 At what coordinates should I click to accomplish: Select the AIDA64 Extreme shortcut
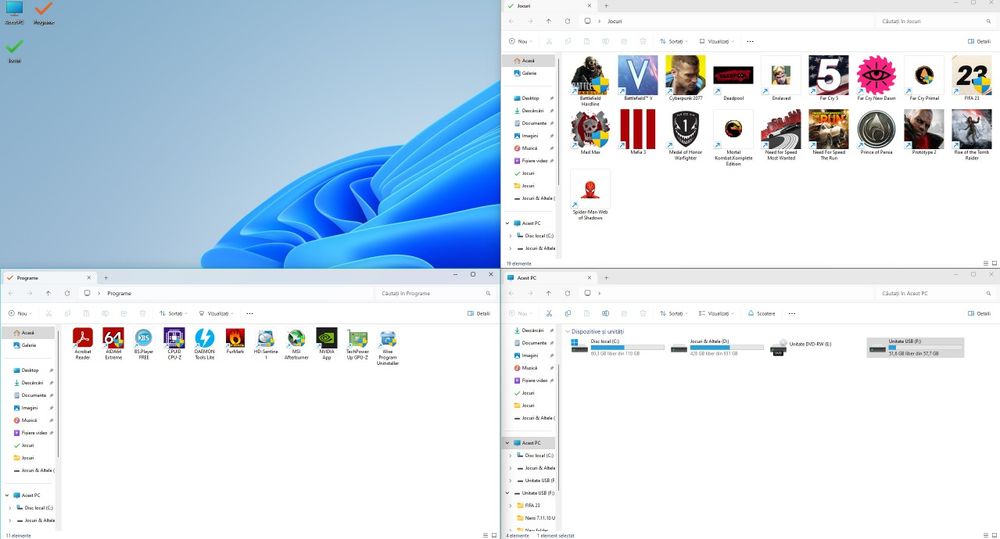114,344
